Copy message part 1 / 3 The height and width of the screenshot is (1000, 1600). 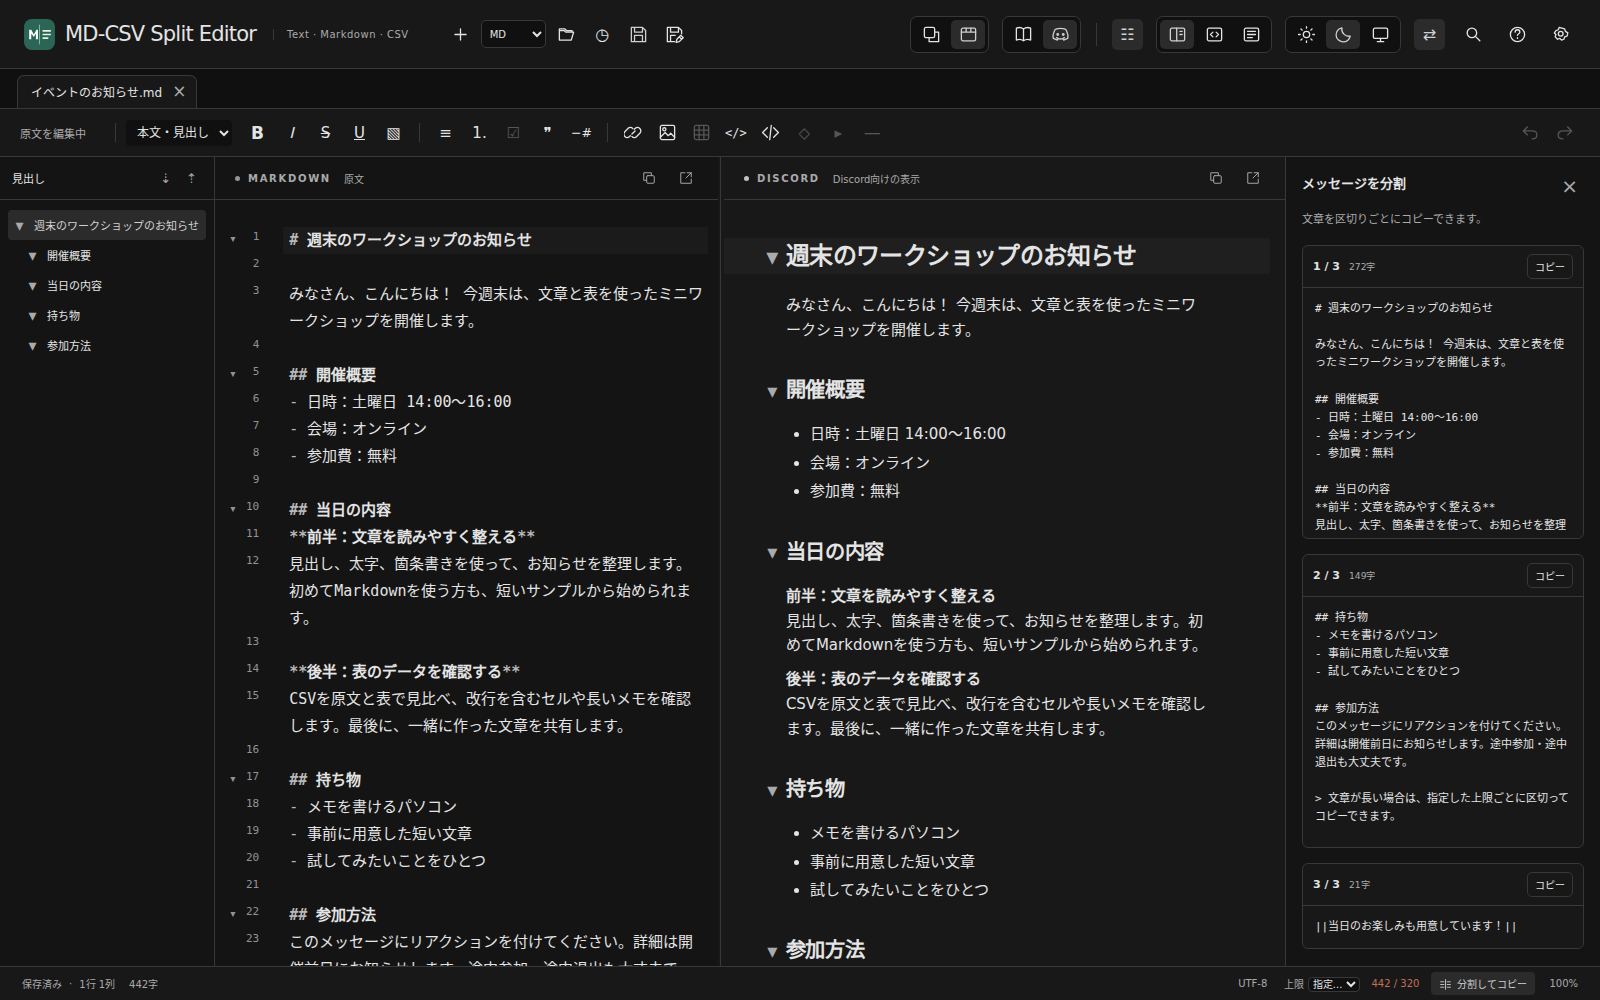click(x=1549, y=267)
